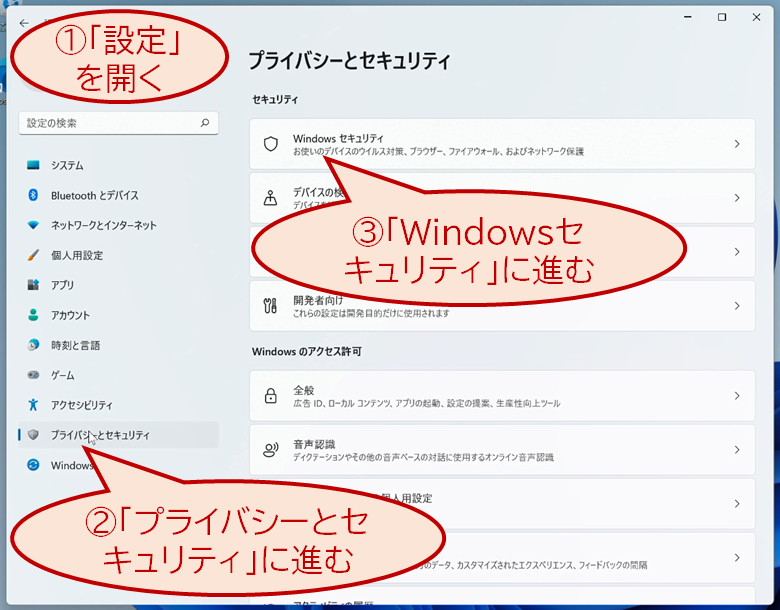
Task: Expand chevron on デバイスの検索 row
Action: pos(737,198)
